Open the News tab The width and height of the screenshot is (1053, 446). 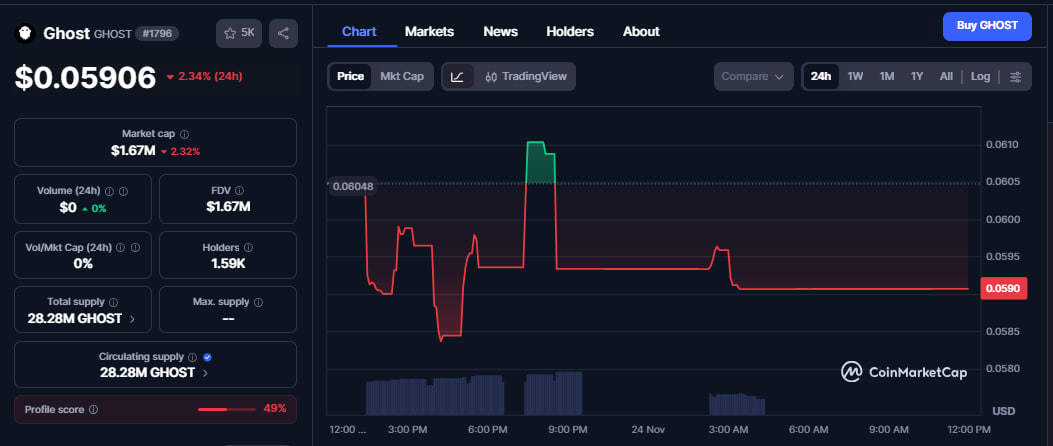click(500, 32)
